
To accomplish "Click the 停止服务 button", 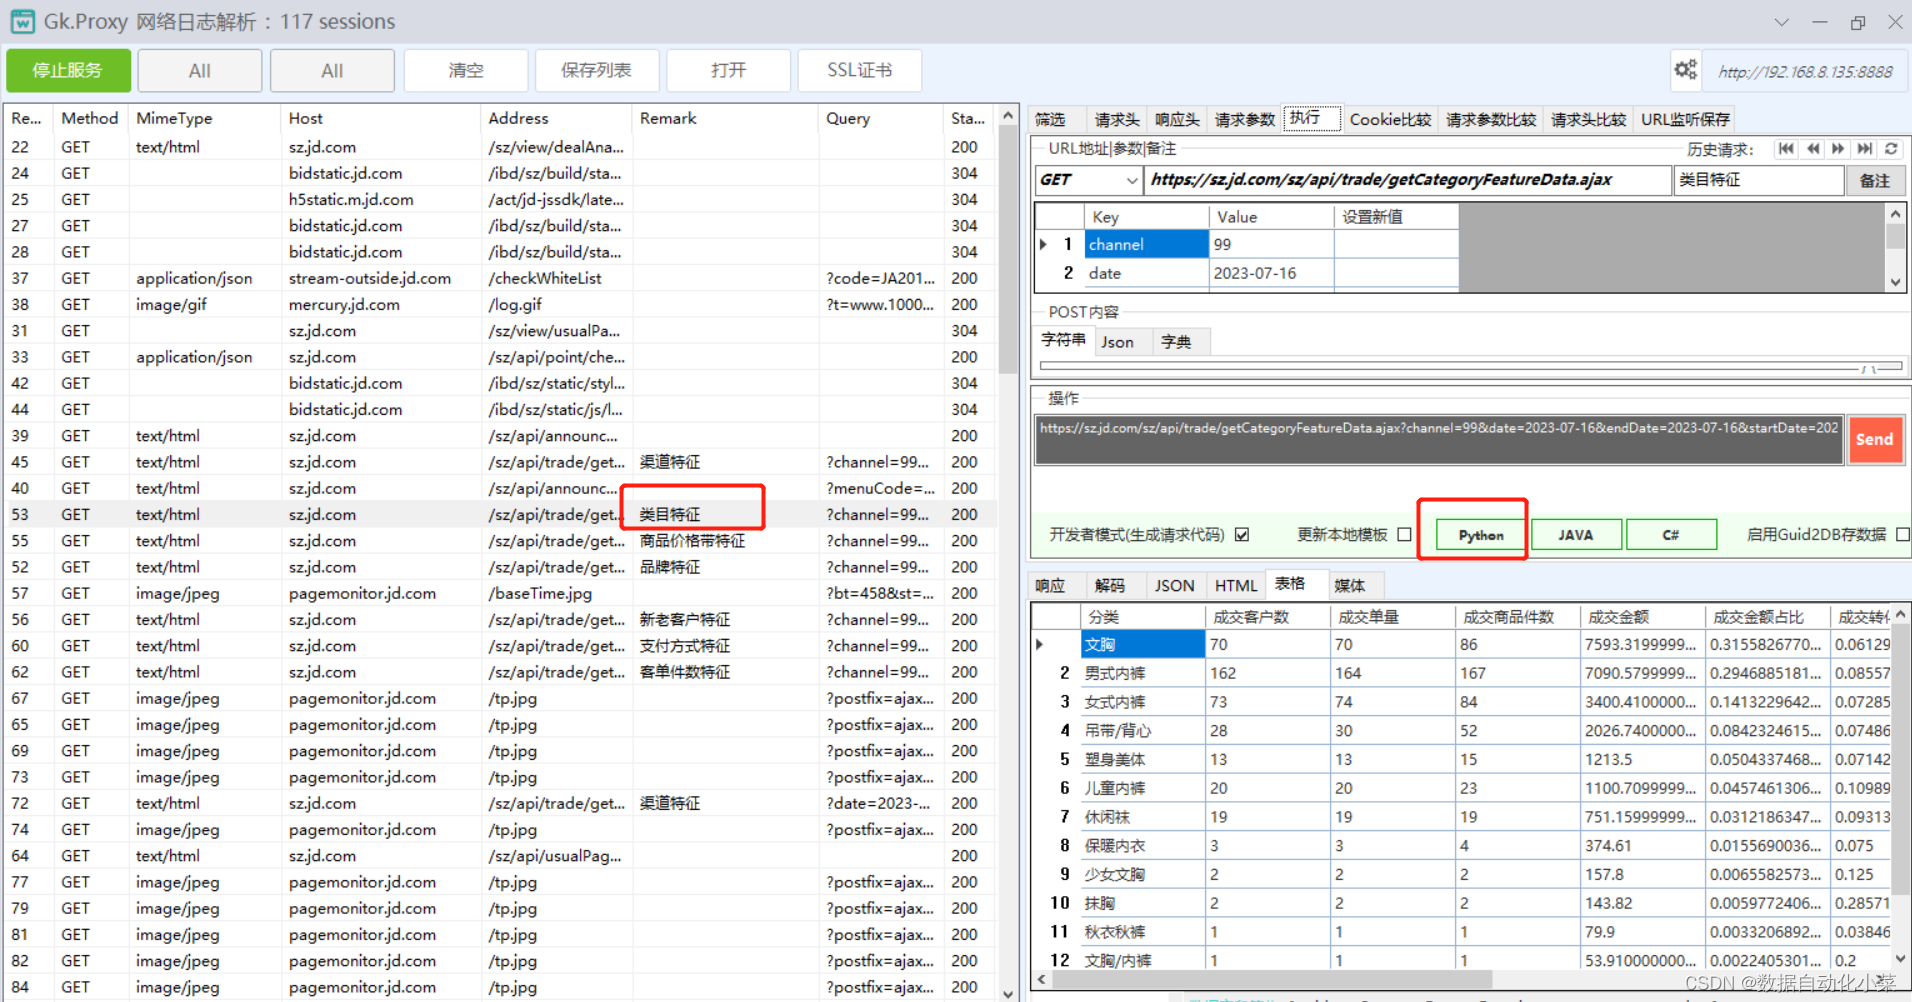I will point(68,70).
